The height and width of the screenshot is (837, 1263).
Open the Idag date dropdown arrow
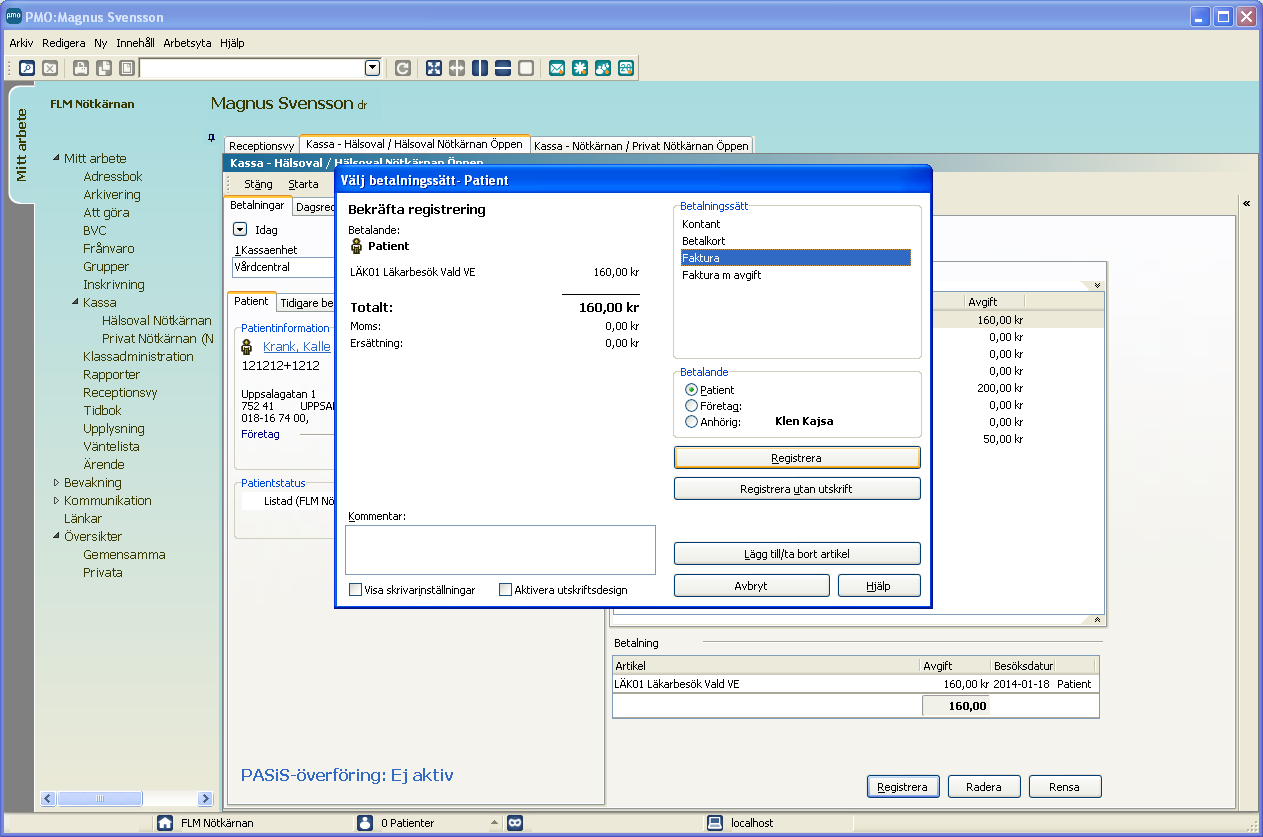tap(240, 229)
